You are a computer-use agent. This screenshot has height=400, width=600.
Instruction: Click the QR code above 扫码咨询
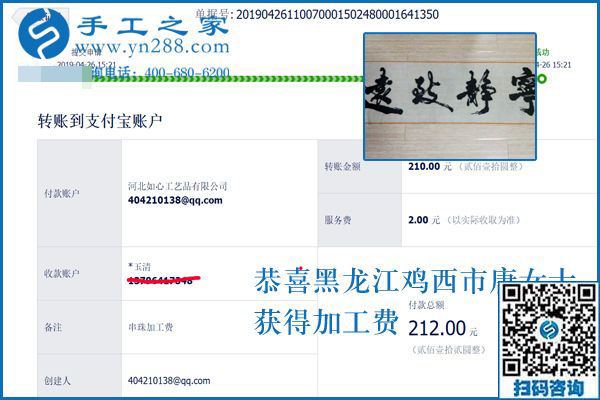coord(549,330)
